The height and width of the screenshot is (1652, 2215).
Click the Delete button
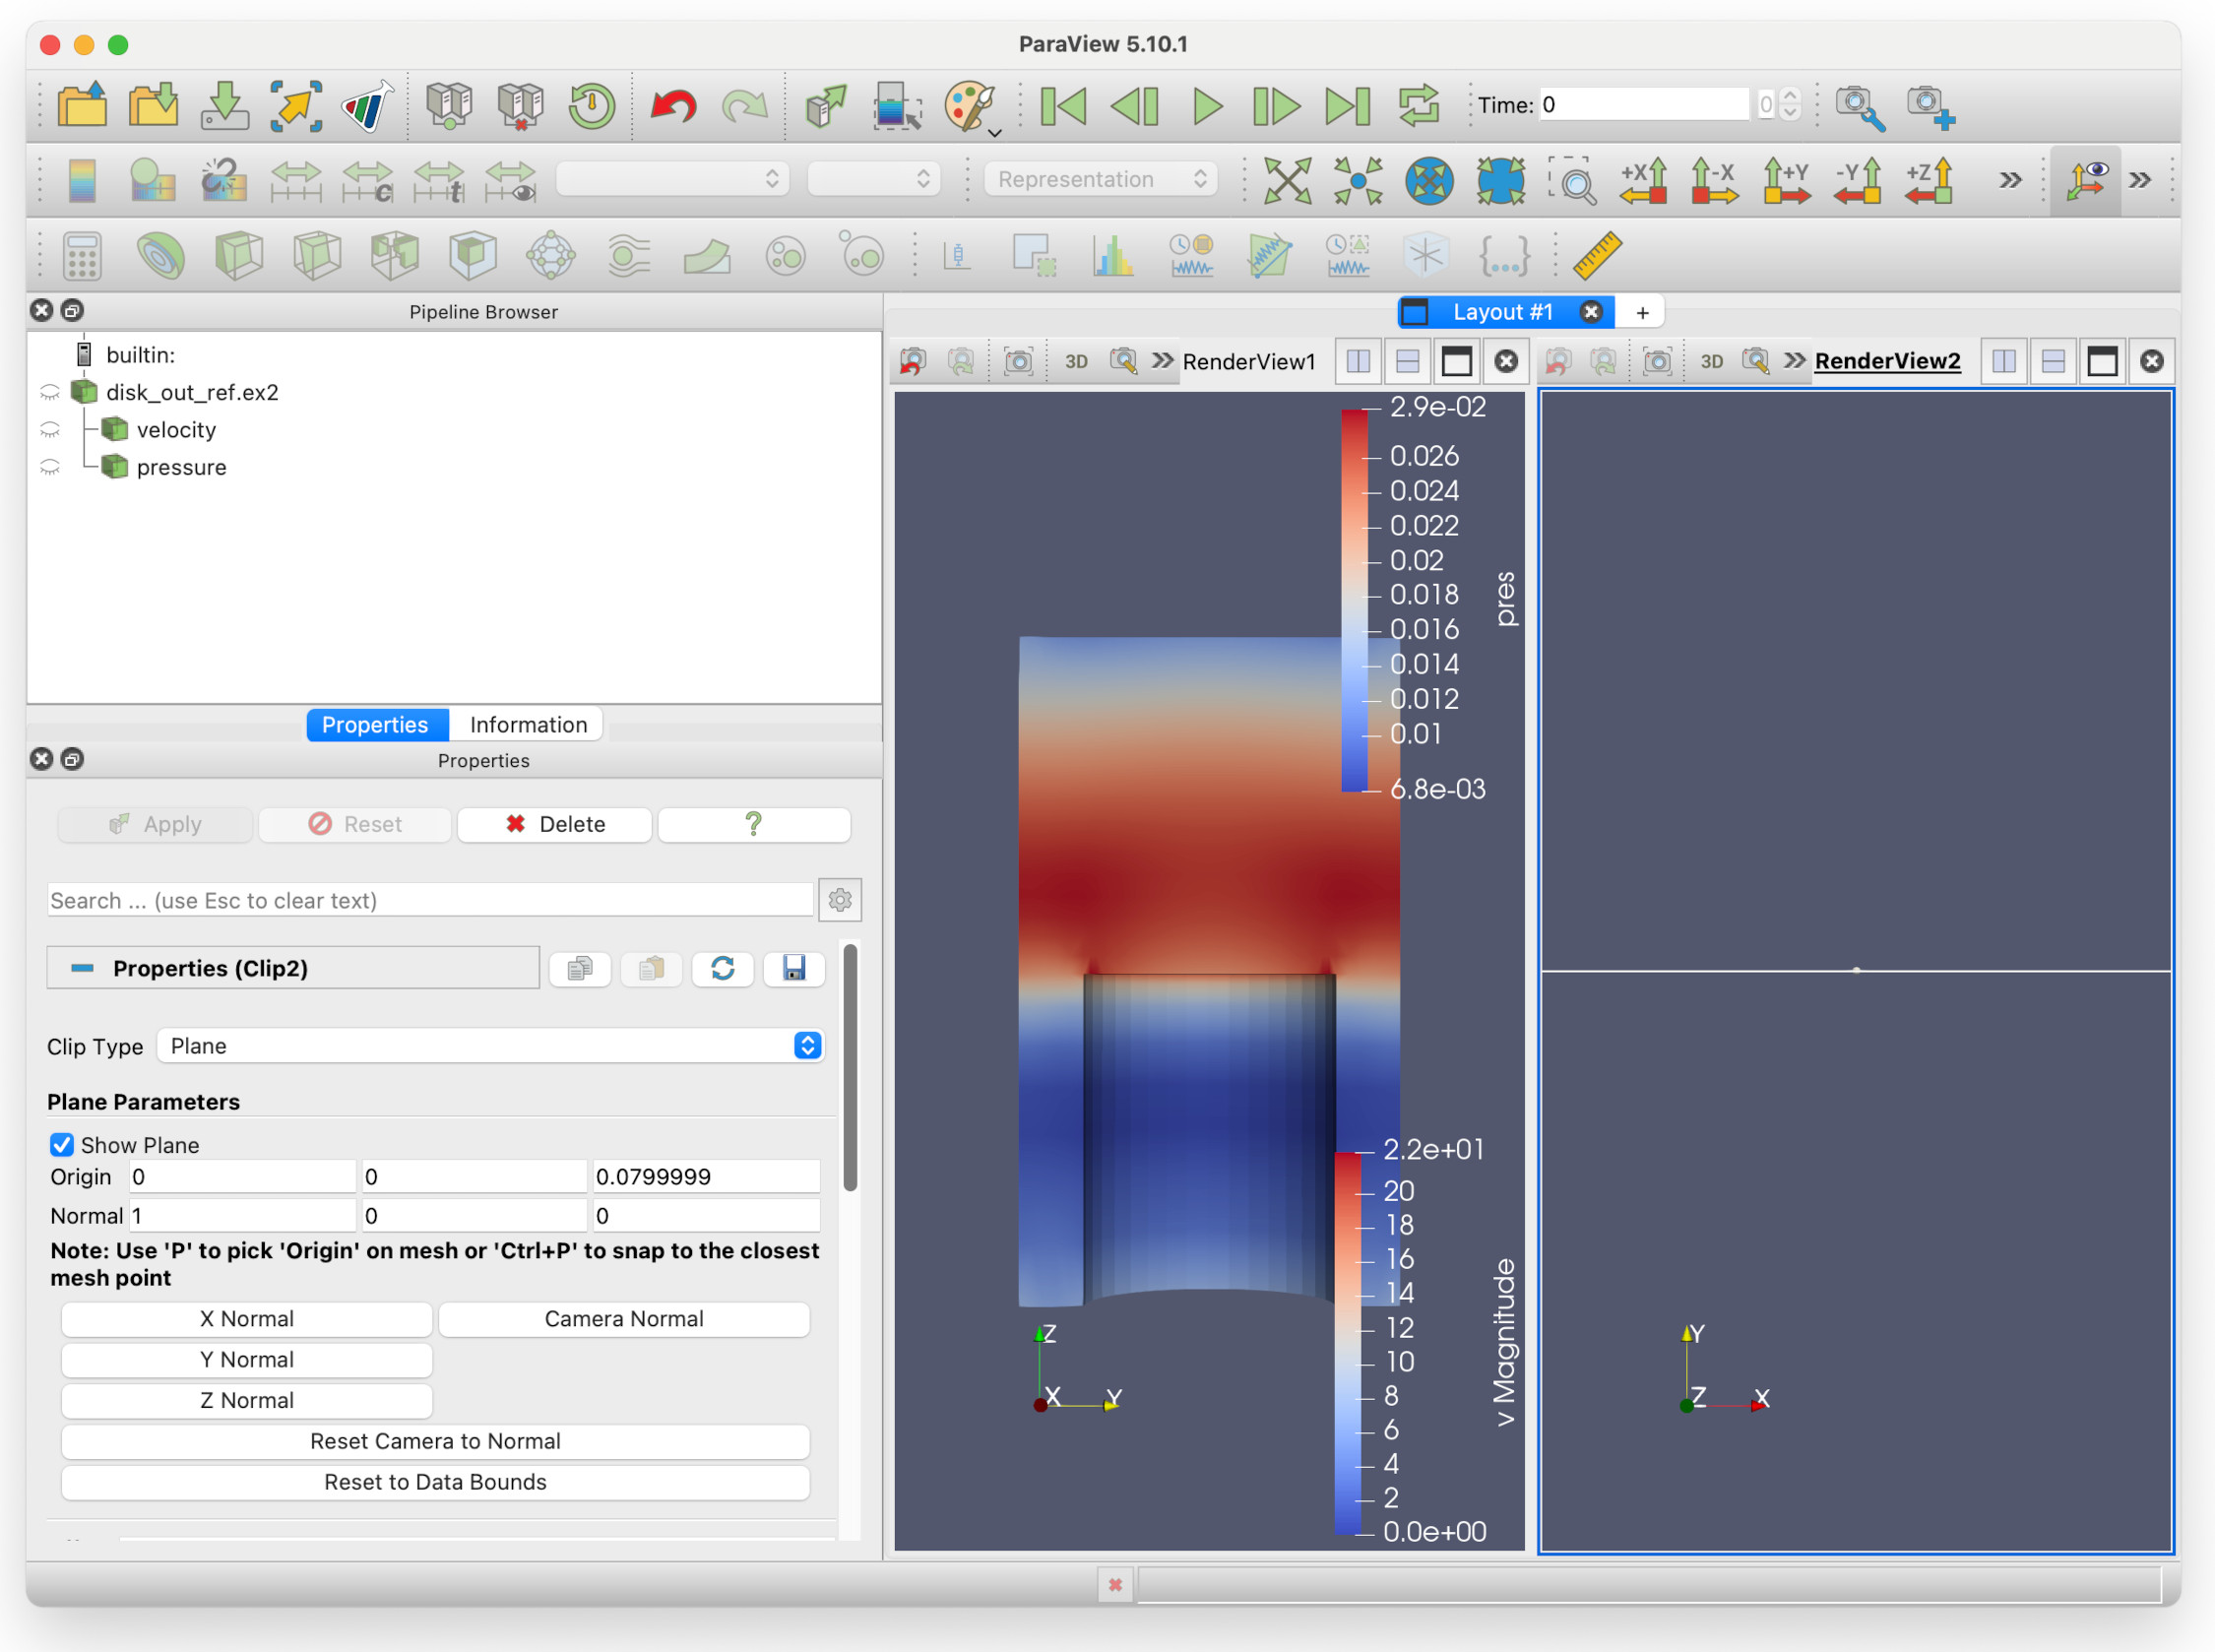[555, 824]
